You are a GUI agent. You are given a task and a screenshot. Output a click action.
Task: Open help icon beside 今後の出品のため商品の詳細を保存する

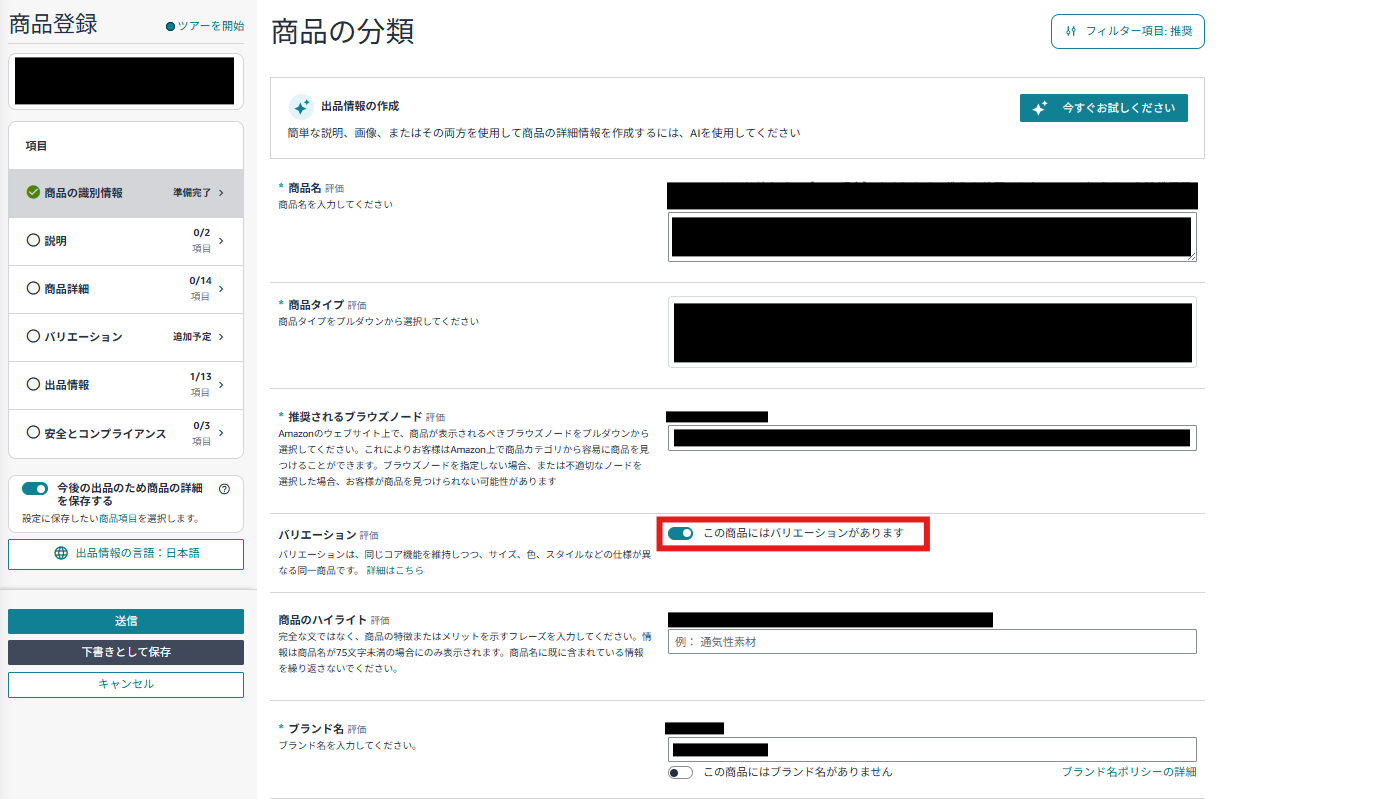[224, 489]
